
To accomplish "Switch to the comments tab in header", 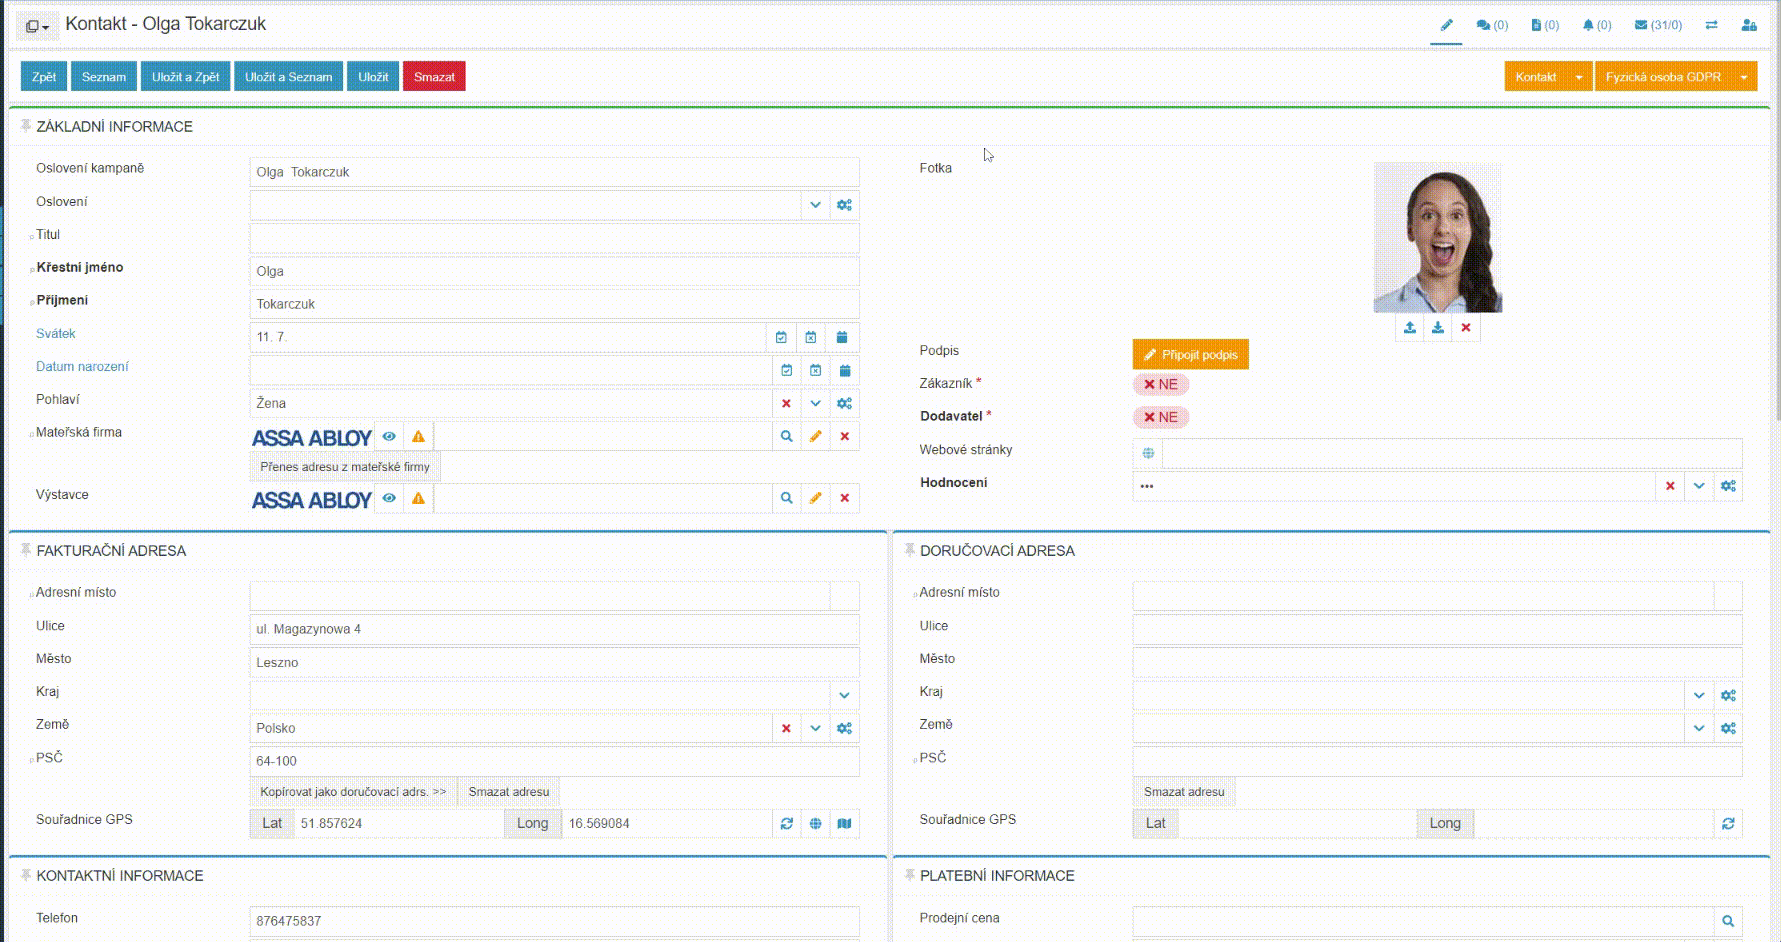I will 1492,25.
